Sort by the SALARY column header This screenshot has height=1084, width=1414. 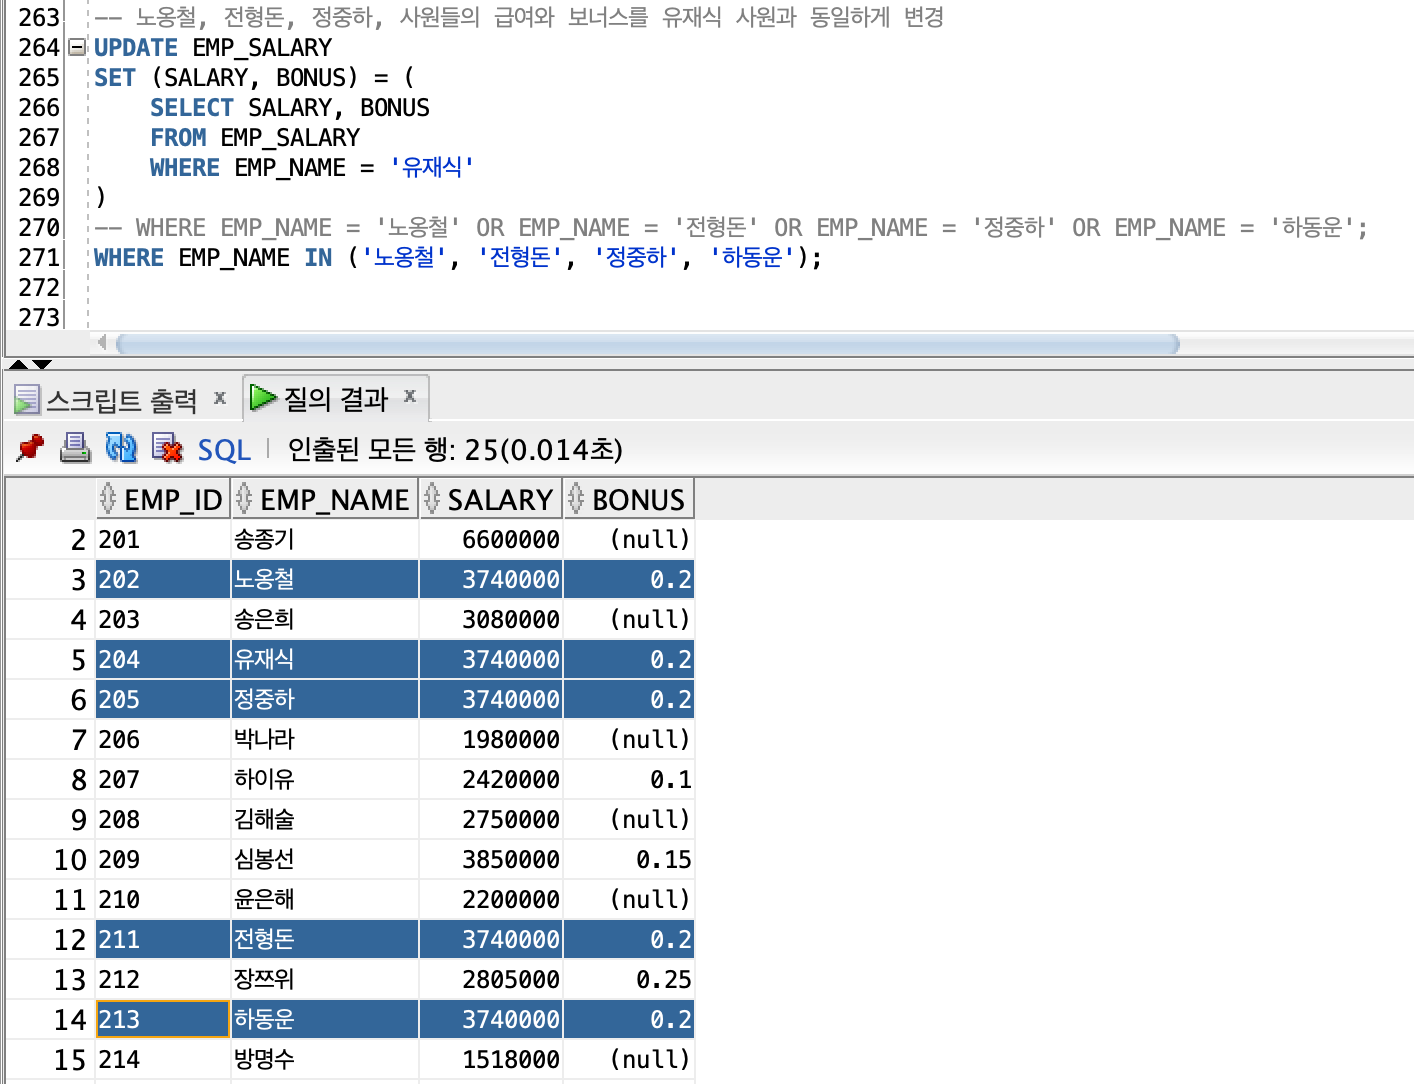point(490,499)
